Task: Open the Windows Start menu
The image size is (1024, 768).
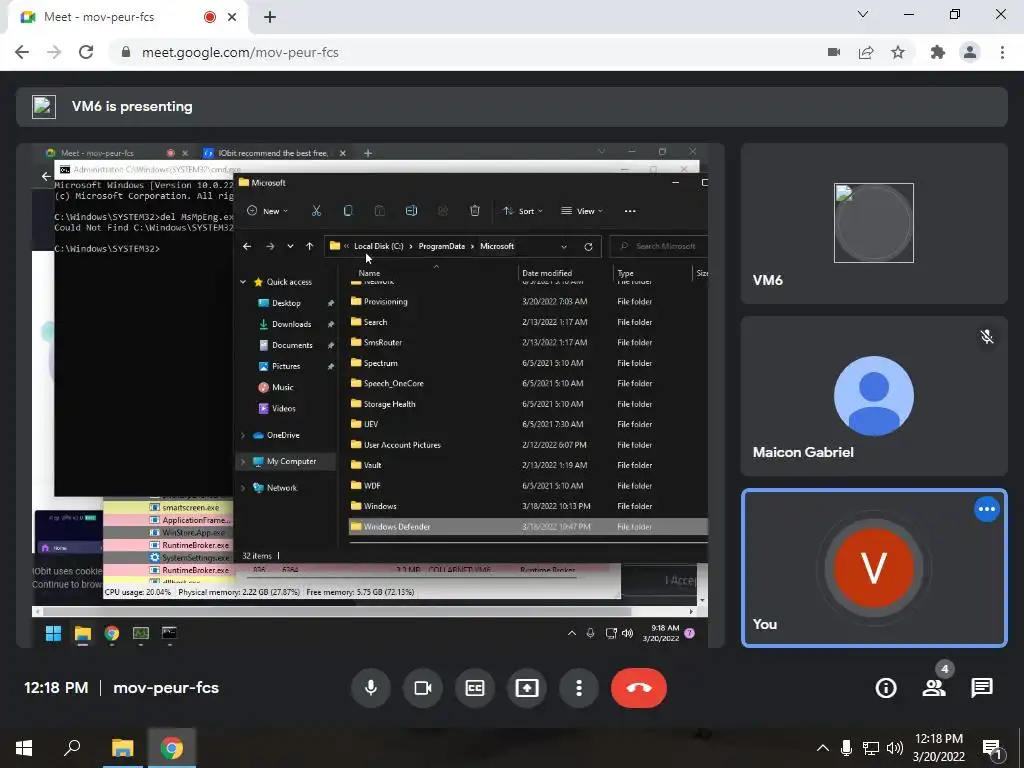Action: coord(24,748)
